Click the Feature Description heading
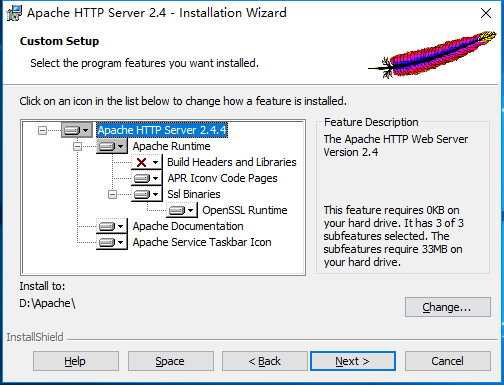504x385 pixels. (x=371, y=122)
